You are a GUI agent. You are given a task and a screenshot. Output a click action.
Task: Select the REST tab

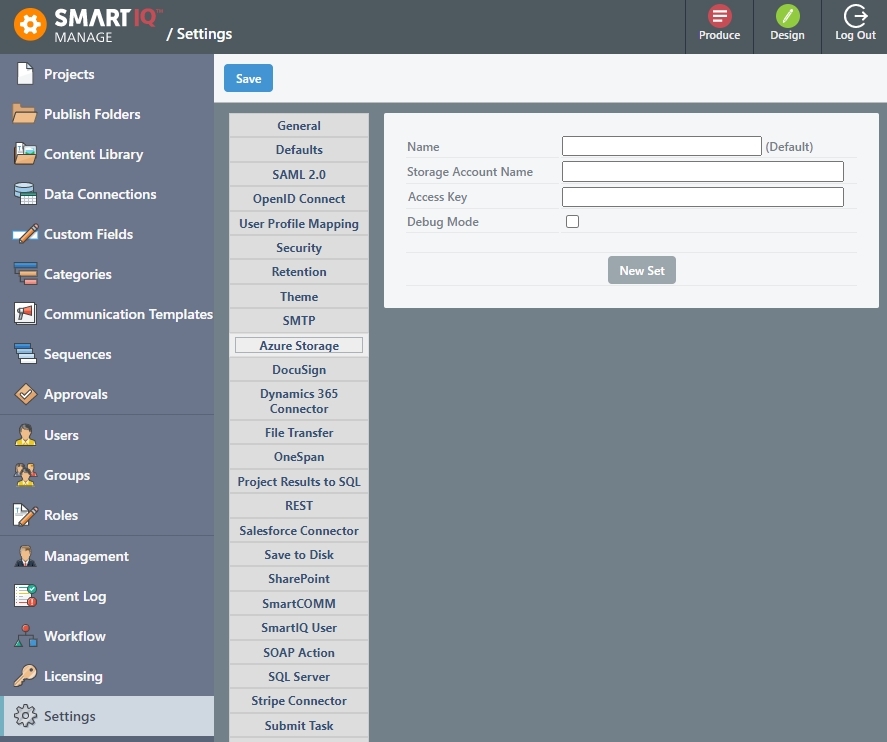coord(299,506)
